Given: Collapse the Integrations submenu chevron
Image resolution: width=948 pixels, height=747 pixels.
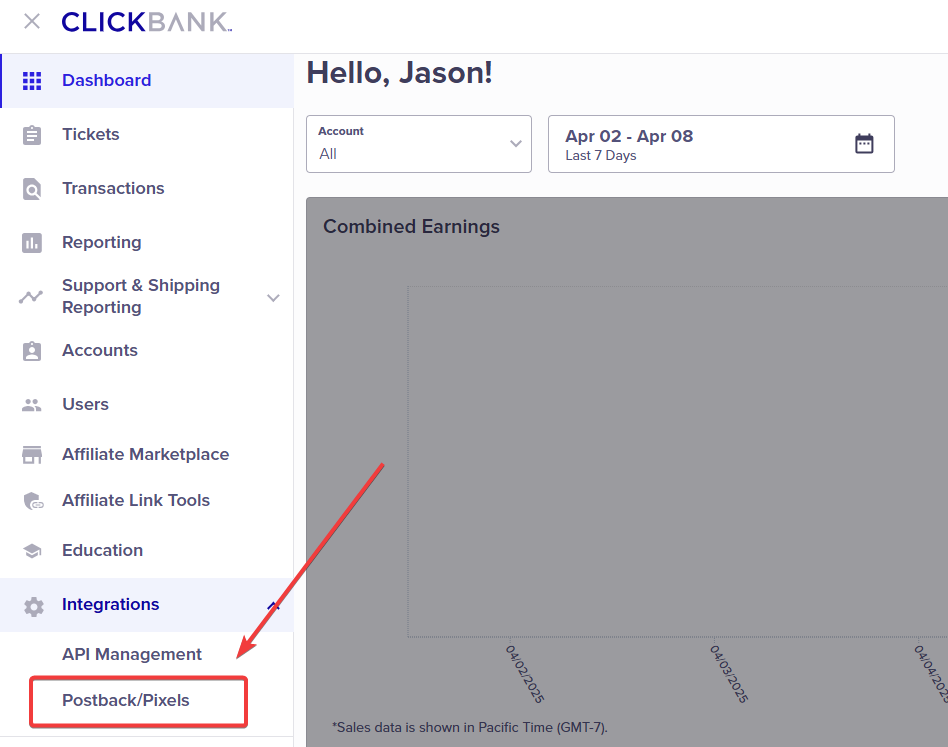Looking at the screenshot, I should pos(273,605).
